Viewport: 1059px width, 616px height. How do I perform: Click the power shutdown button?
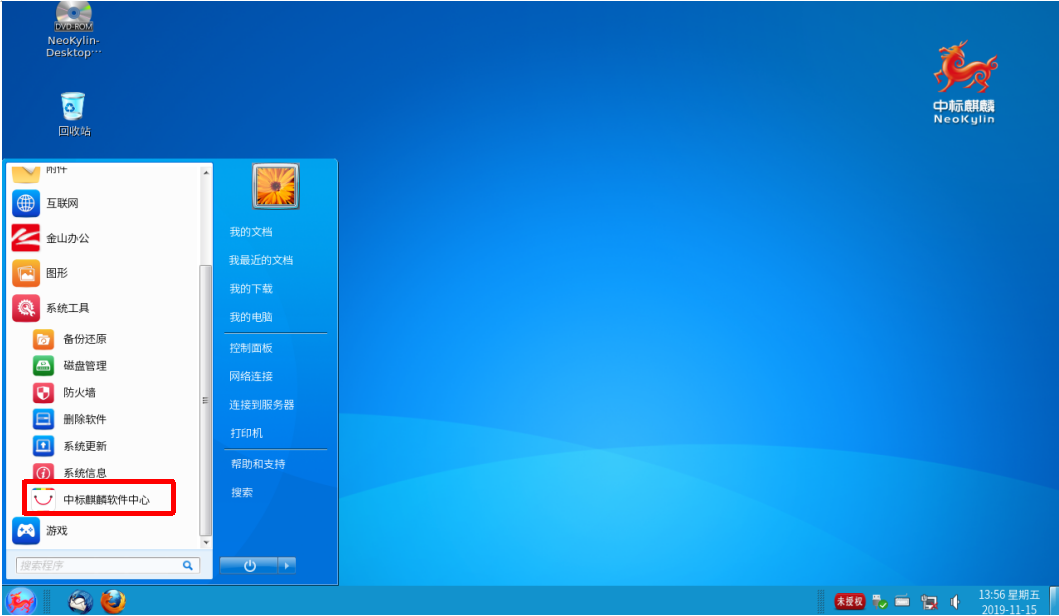(x=249, y=565)
